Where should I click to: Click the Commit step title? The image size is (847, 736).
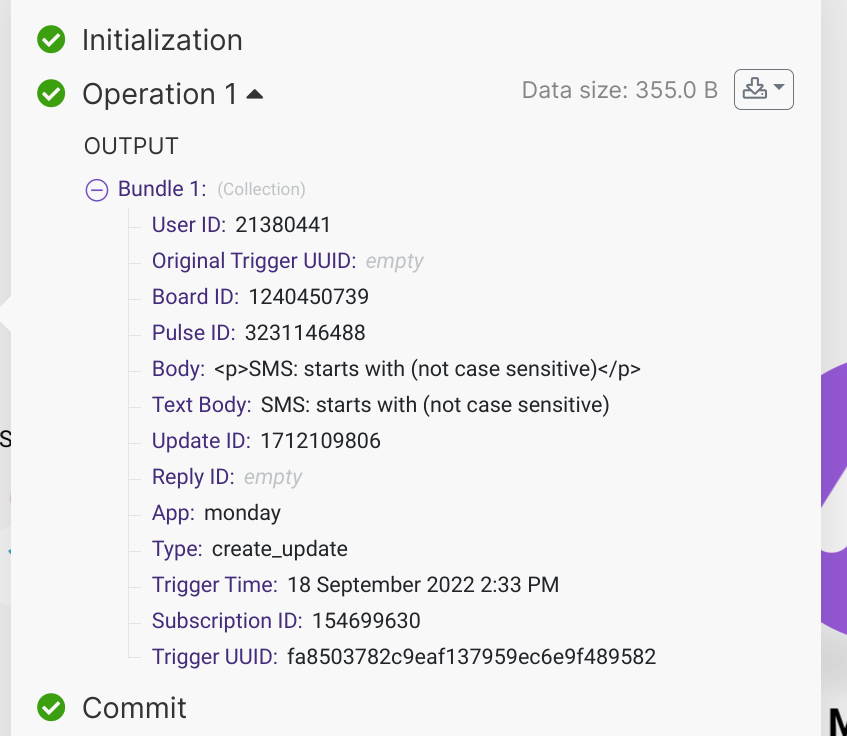[134, 708]
